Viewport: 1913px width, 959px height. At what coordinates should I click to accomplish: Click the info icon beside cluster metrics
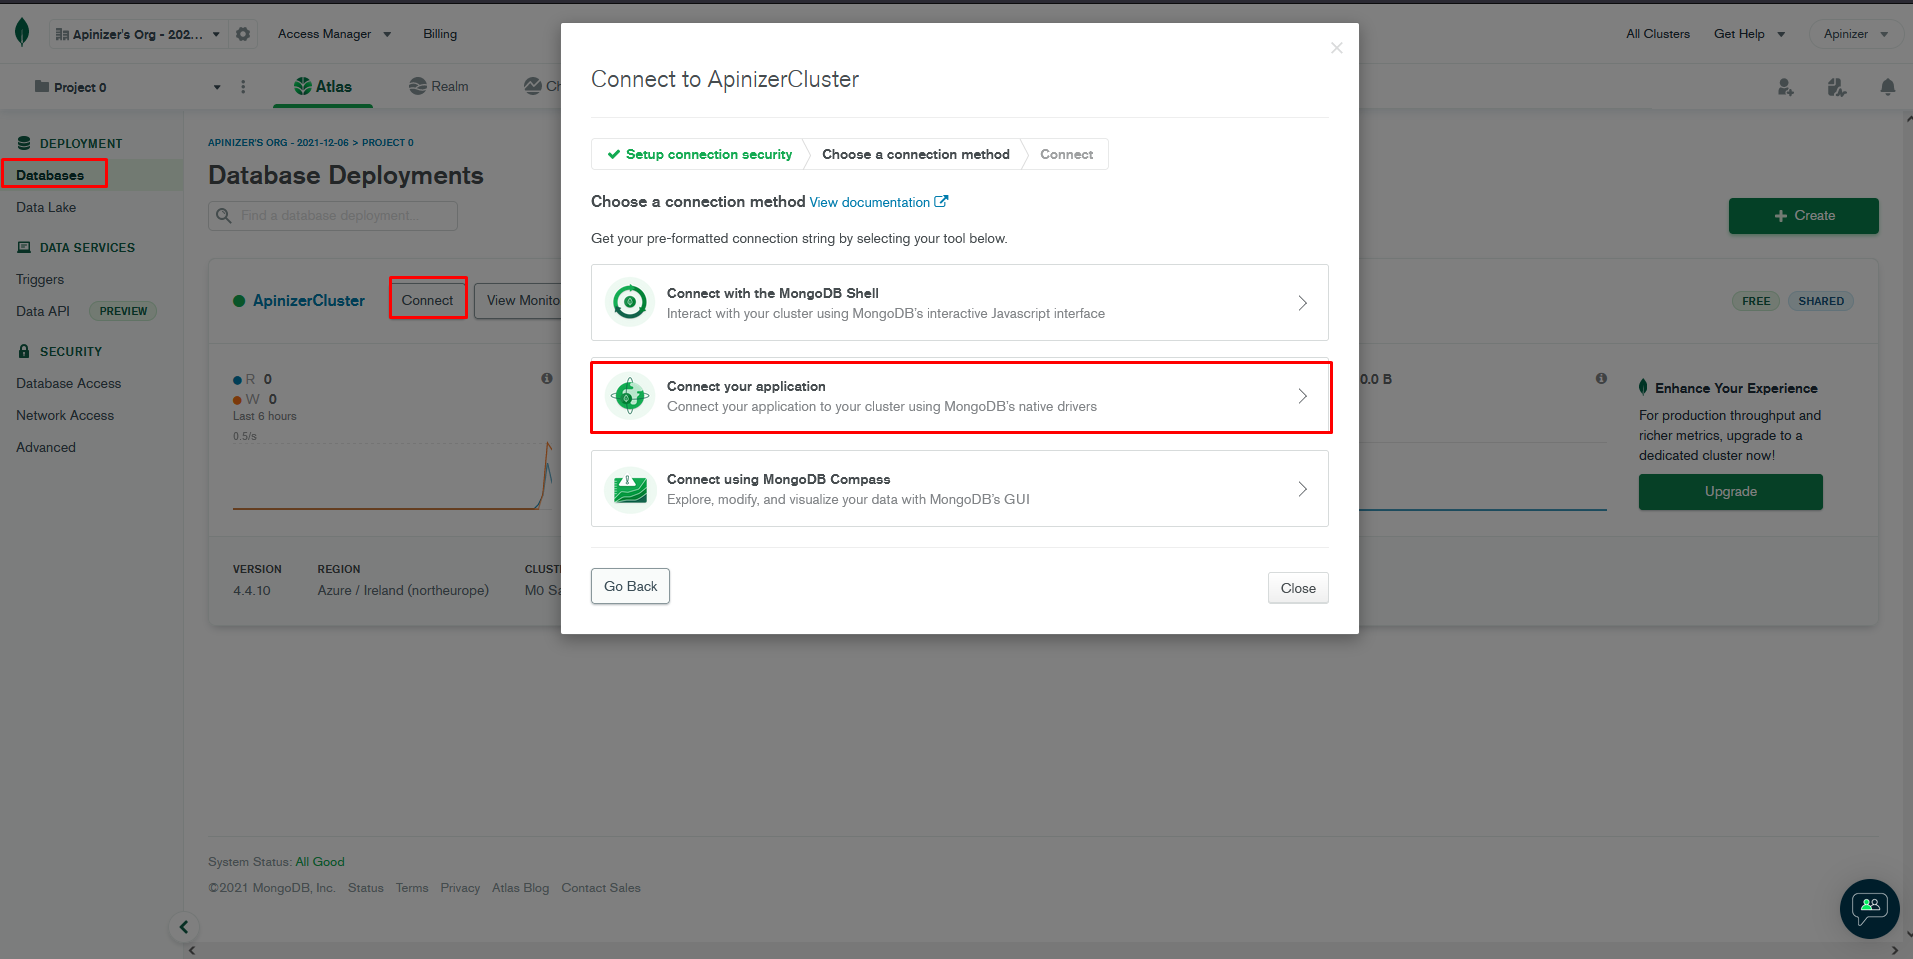(x=546, y=378)
